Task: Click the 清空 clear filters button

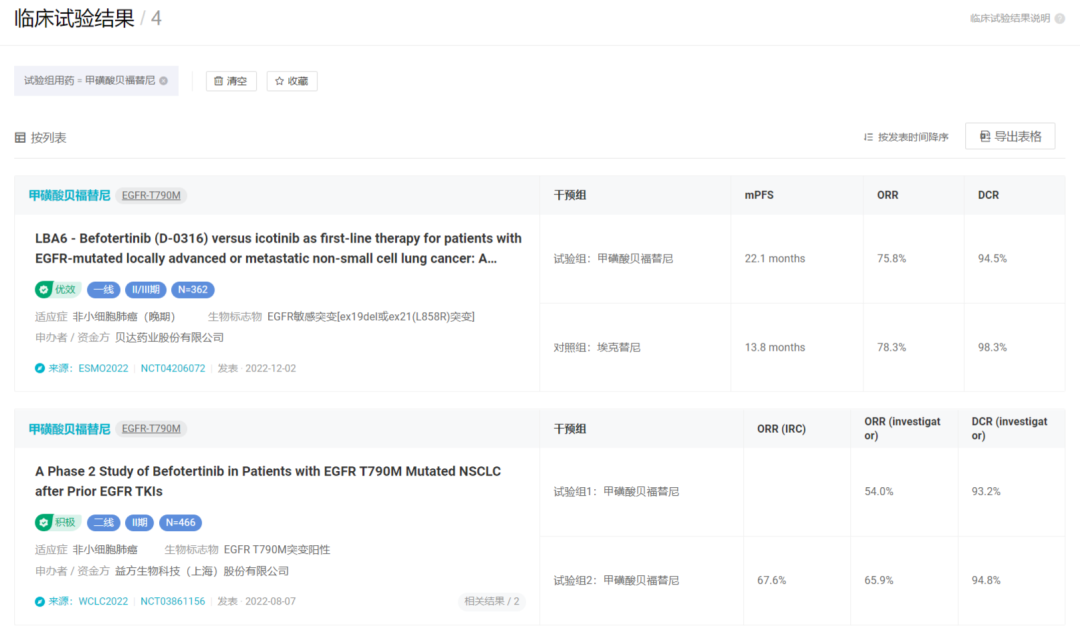Action: point(231,81)
